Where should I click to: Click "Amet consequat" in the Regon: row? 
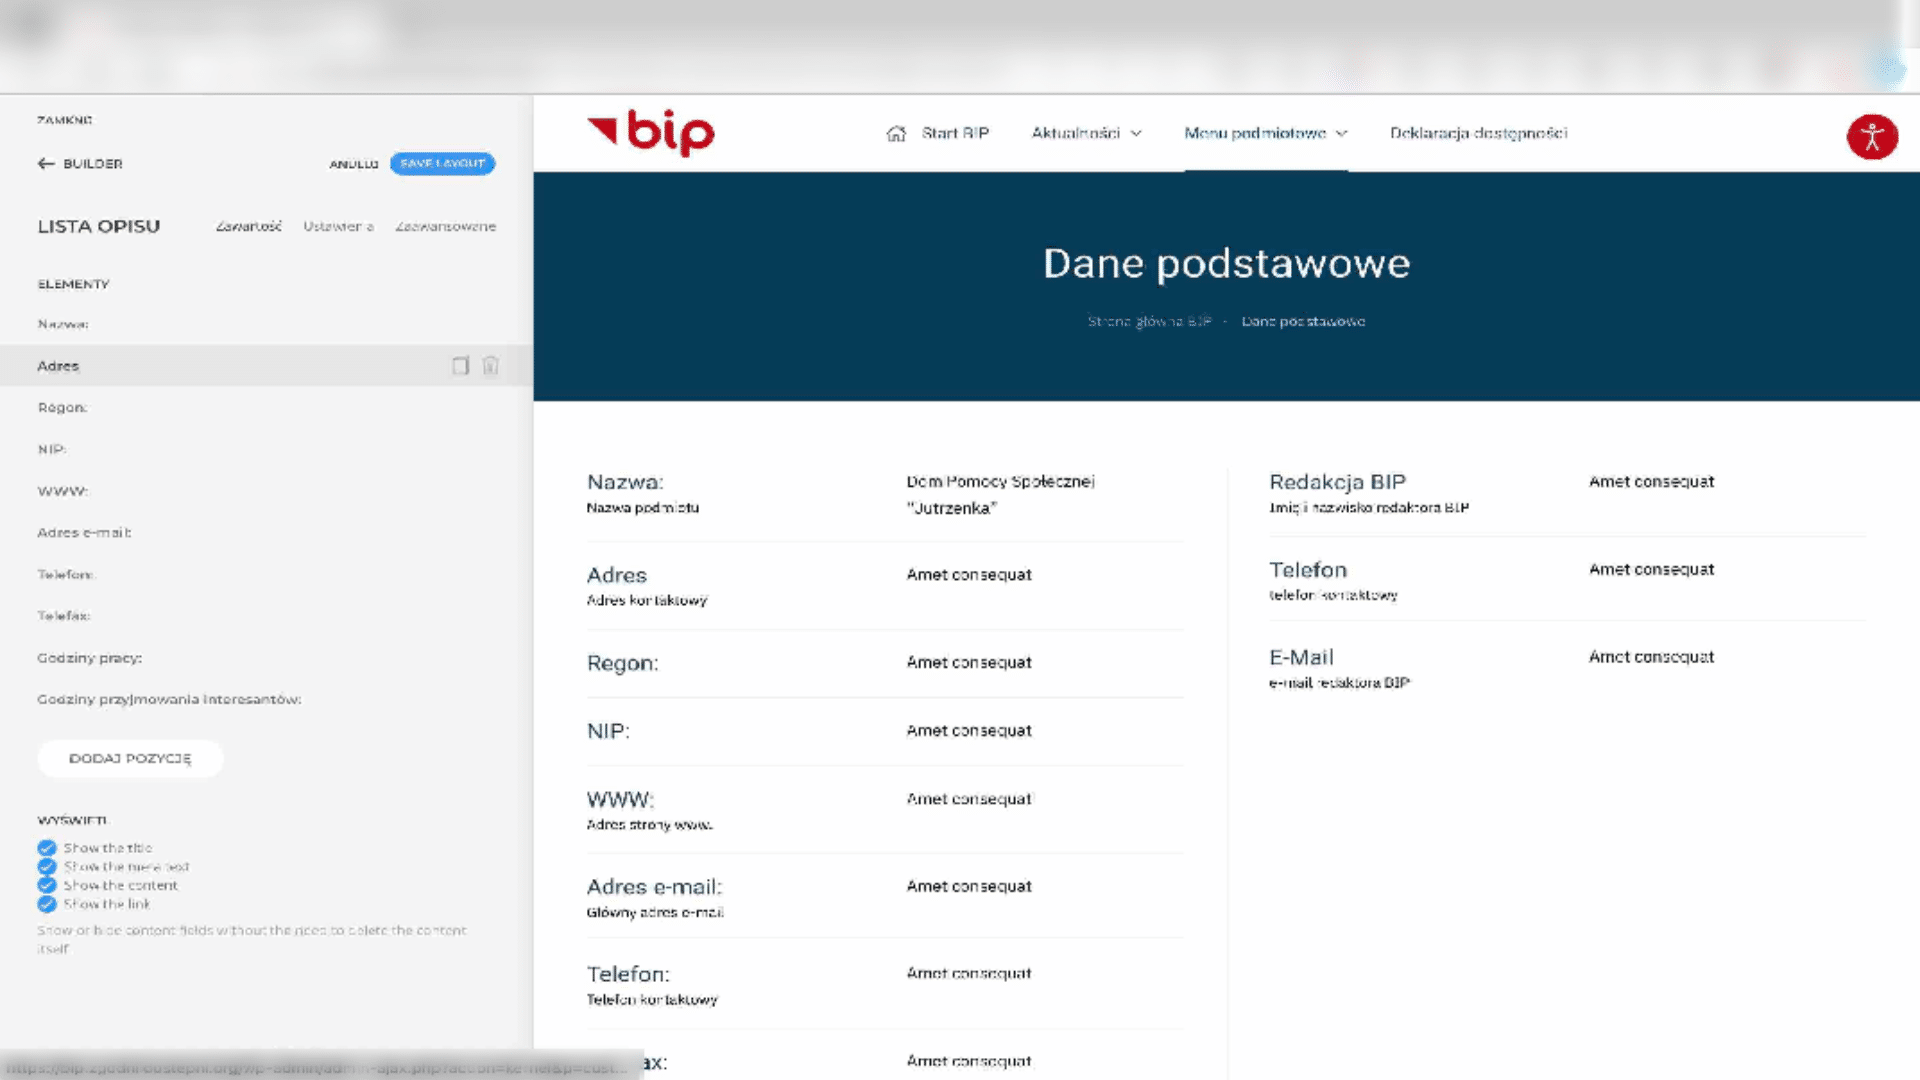point(968,663)
